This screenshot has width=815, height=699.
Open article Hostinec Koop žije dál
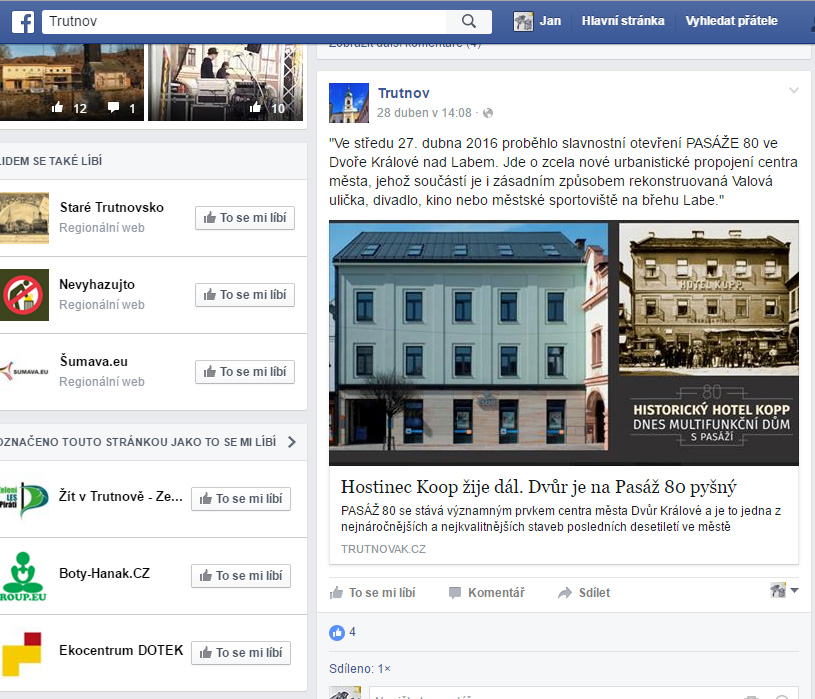click(538, 487)
